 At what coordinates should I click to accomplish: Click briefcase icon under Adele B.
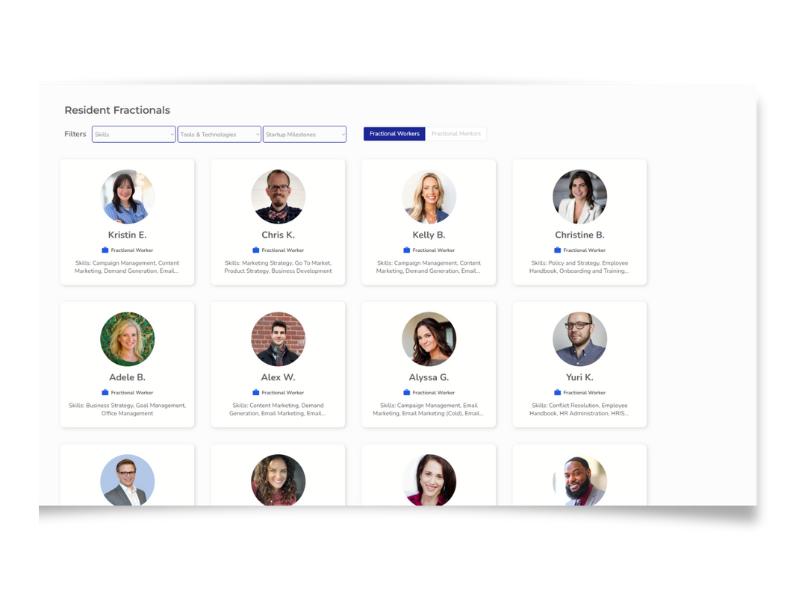pyautogui.click(x=105, y=392)
